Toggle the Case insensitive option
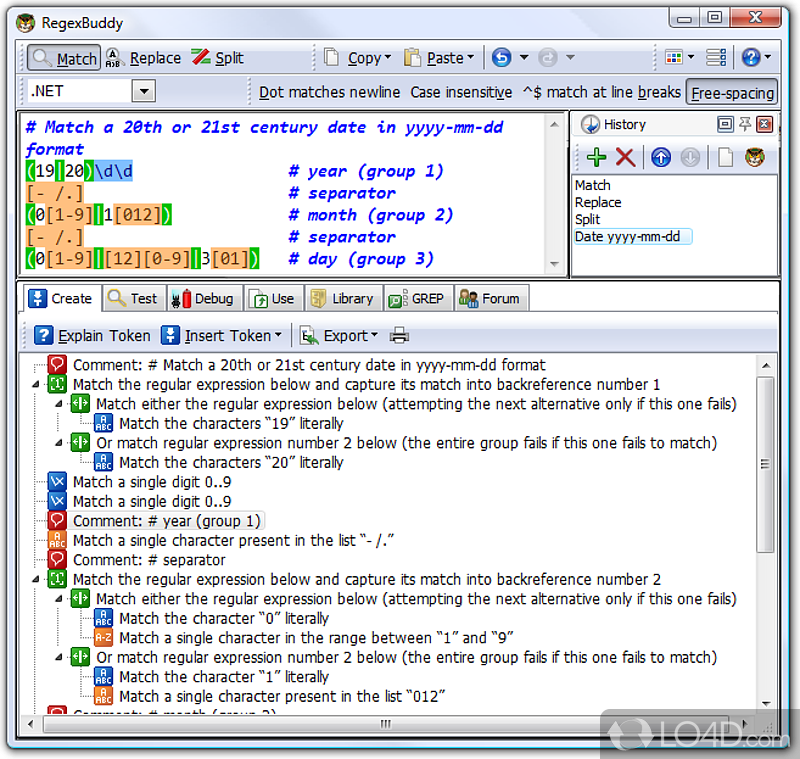The width and height of the screenshot is (800, 759). click(461, 92)
